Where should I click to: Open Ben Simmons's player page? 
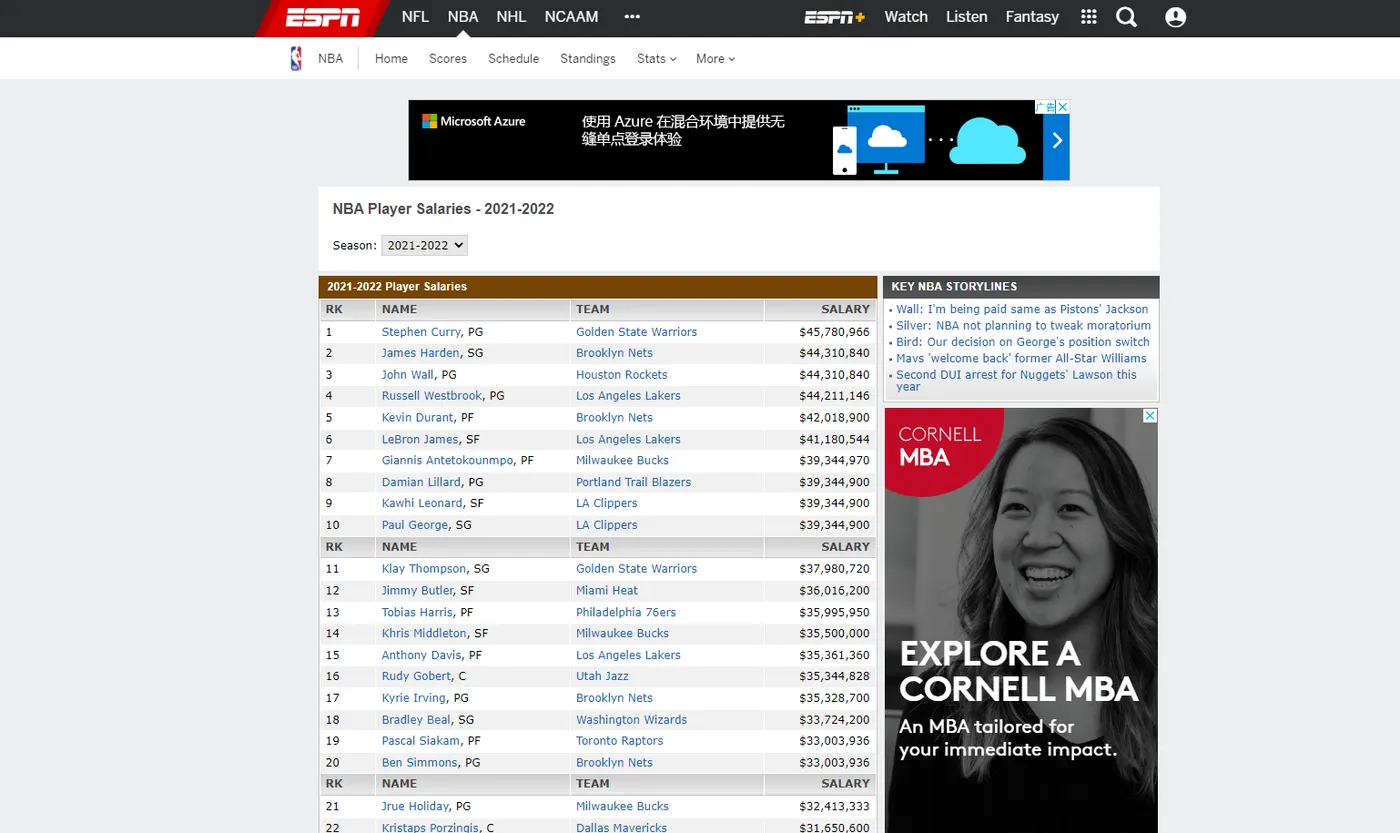pos(420,763)
